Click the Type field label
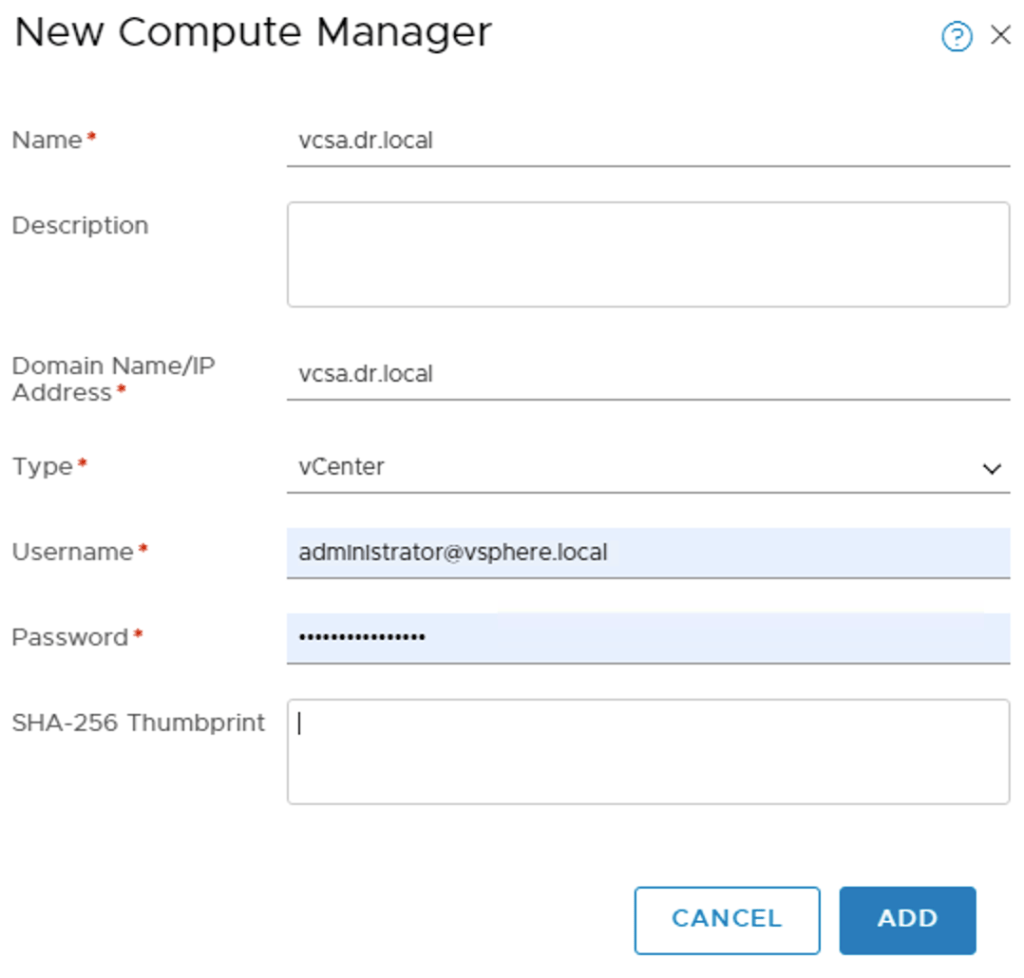Viewport: 1024px width, 978px height. pos(43,467)
